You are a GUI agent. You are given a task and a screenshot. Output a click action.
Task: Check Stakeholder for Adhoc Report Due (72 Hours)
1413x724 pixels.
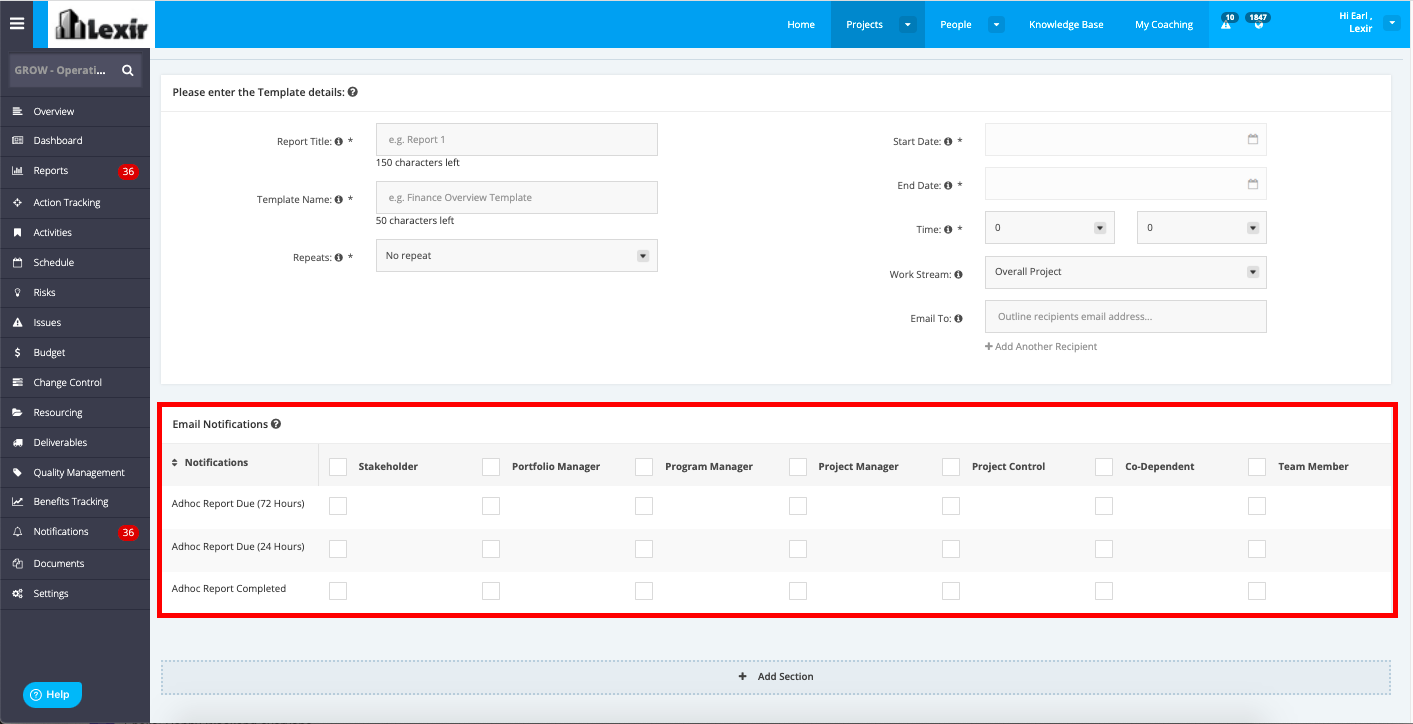338,506
